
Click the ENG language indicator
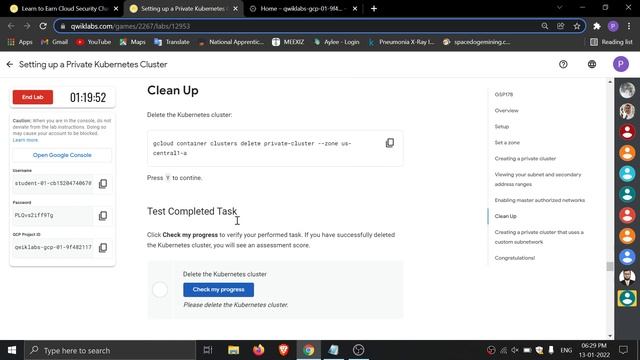pos(566,350)
